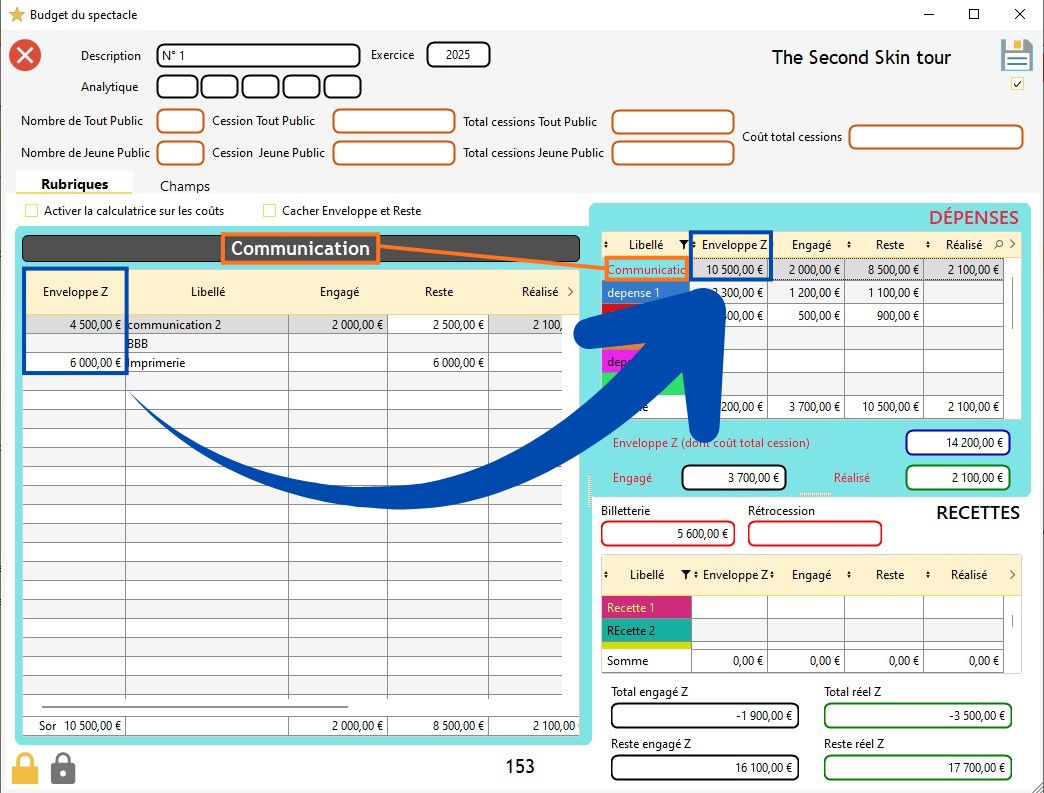Expand Dépenses table columns with right chevron
1044x793 pixels.
pyautogui.click(x=1012, y=244)
